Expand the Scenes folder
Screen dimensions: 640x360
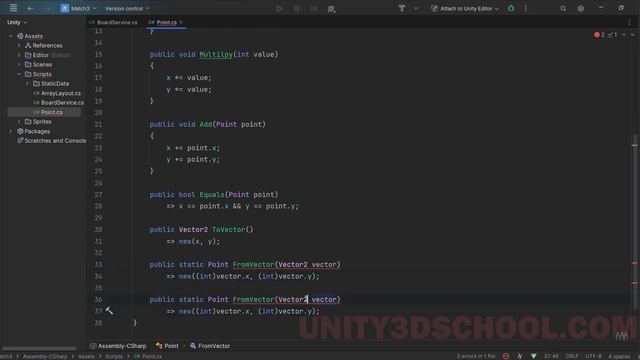tap(19, 64)
